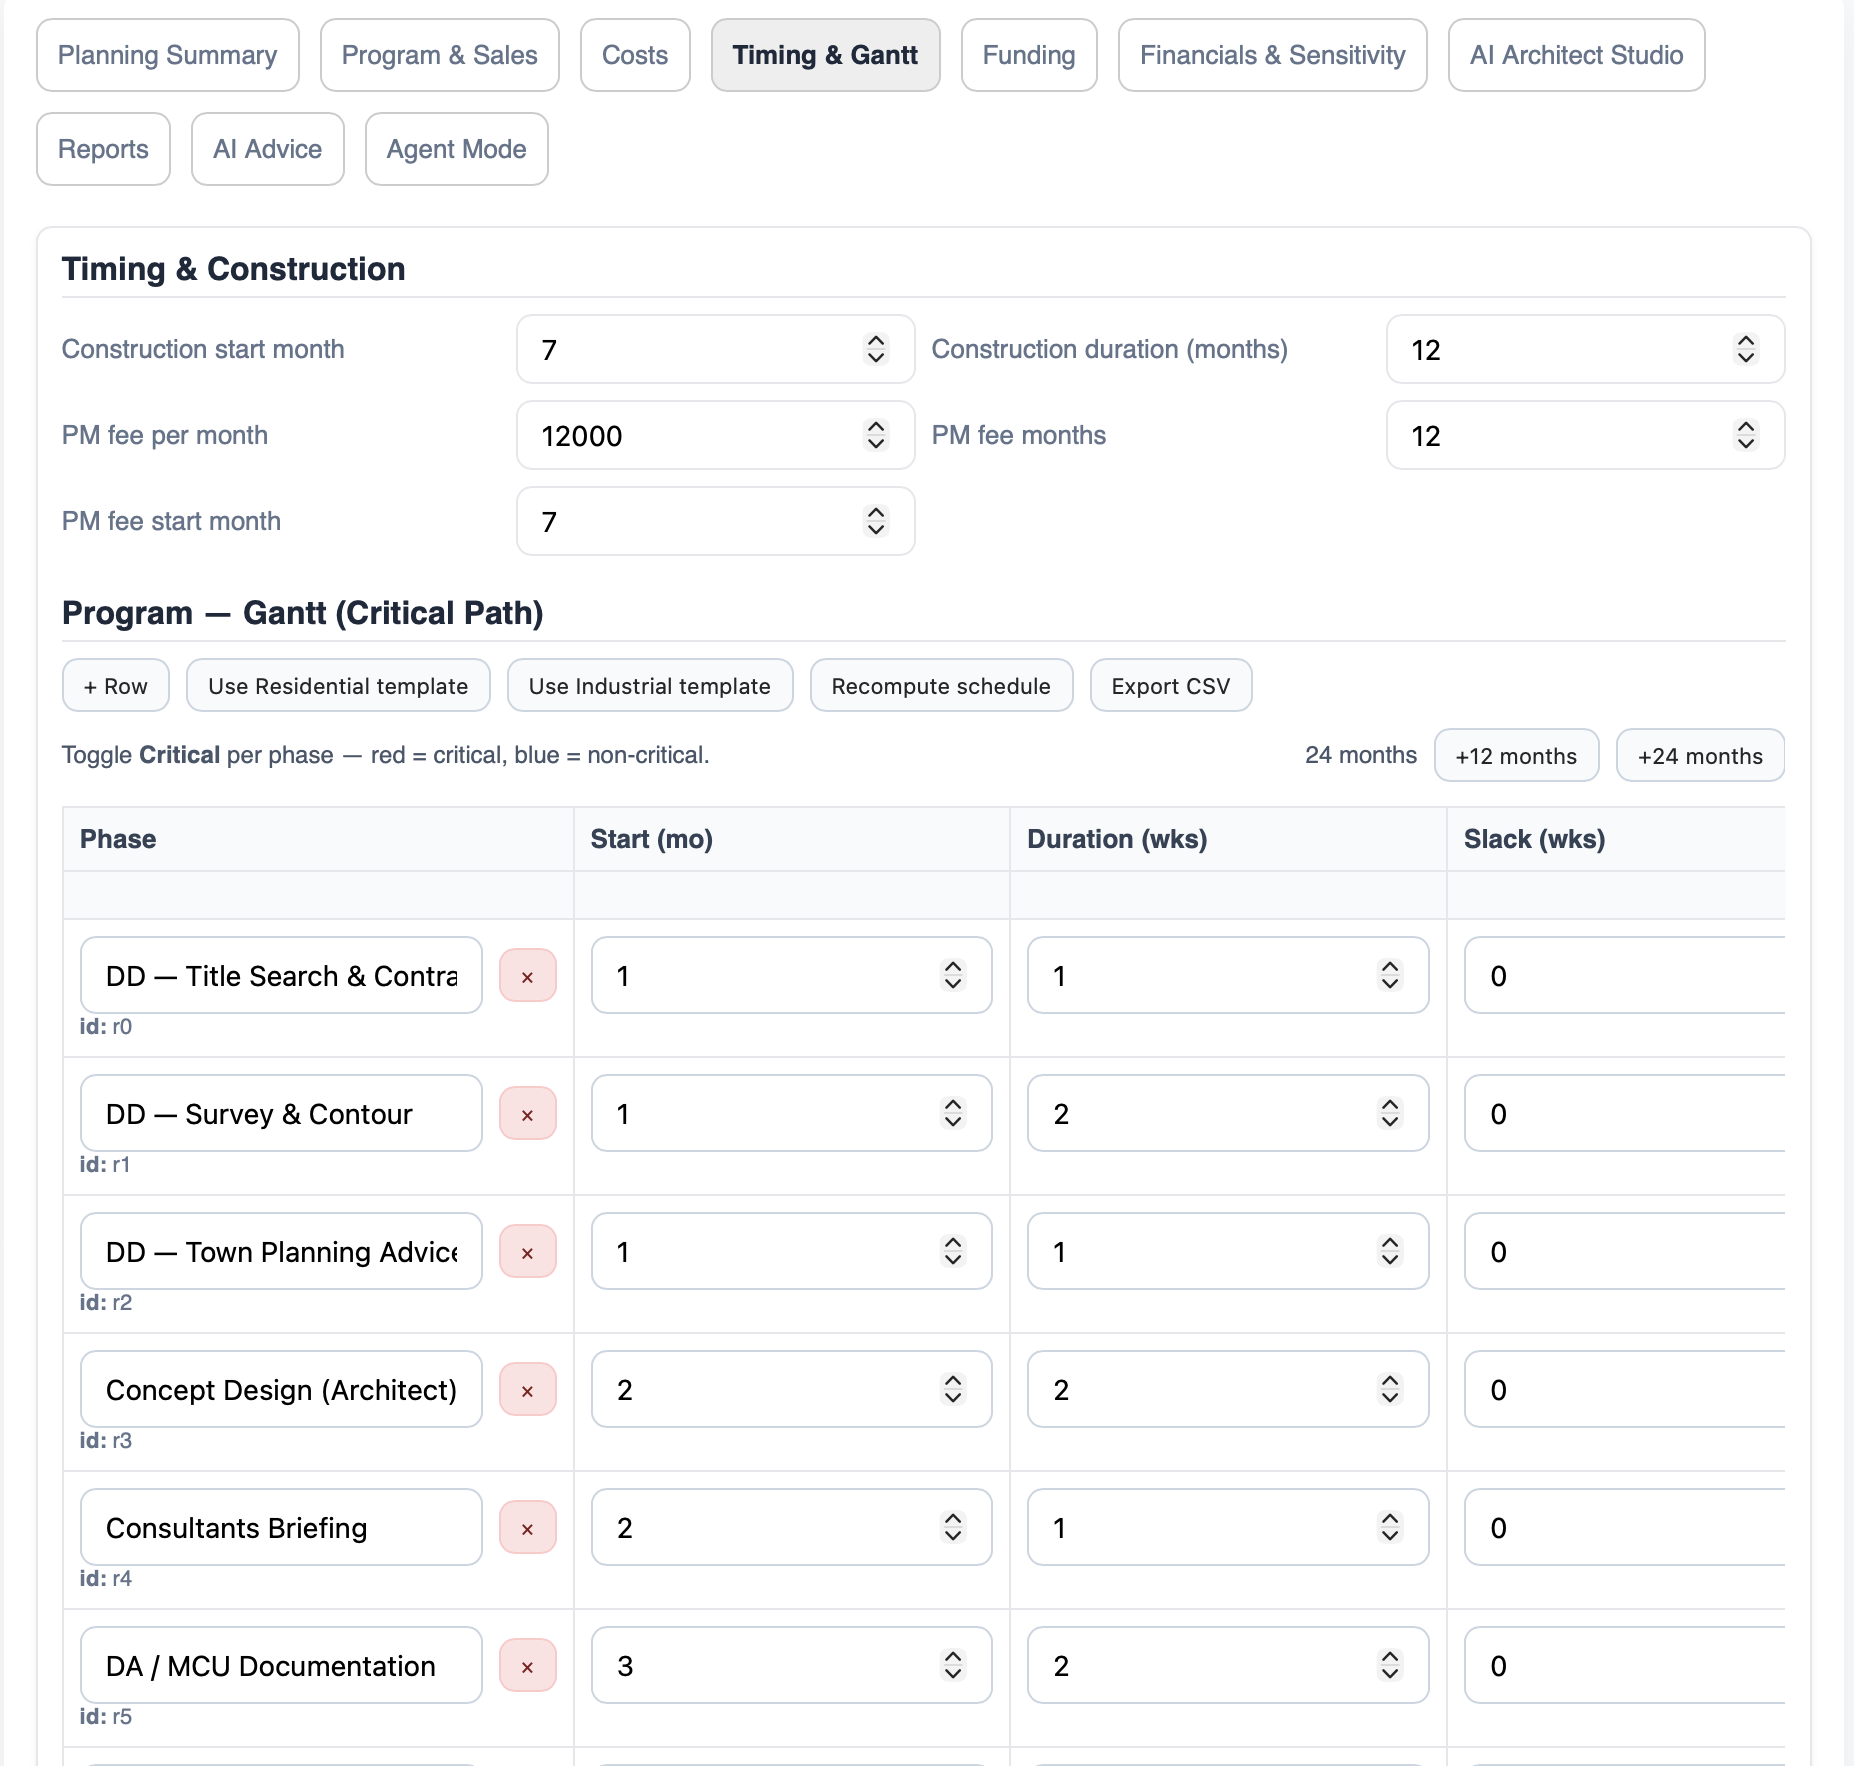This screenshot has width=1854, height=1766.
Task: Click Duration stepper for DA / MCU Documentation
Action: [1390, 1665]
